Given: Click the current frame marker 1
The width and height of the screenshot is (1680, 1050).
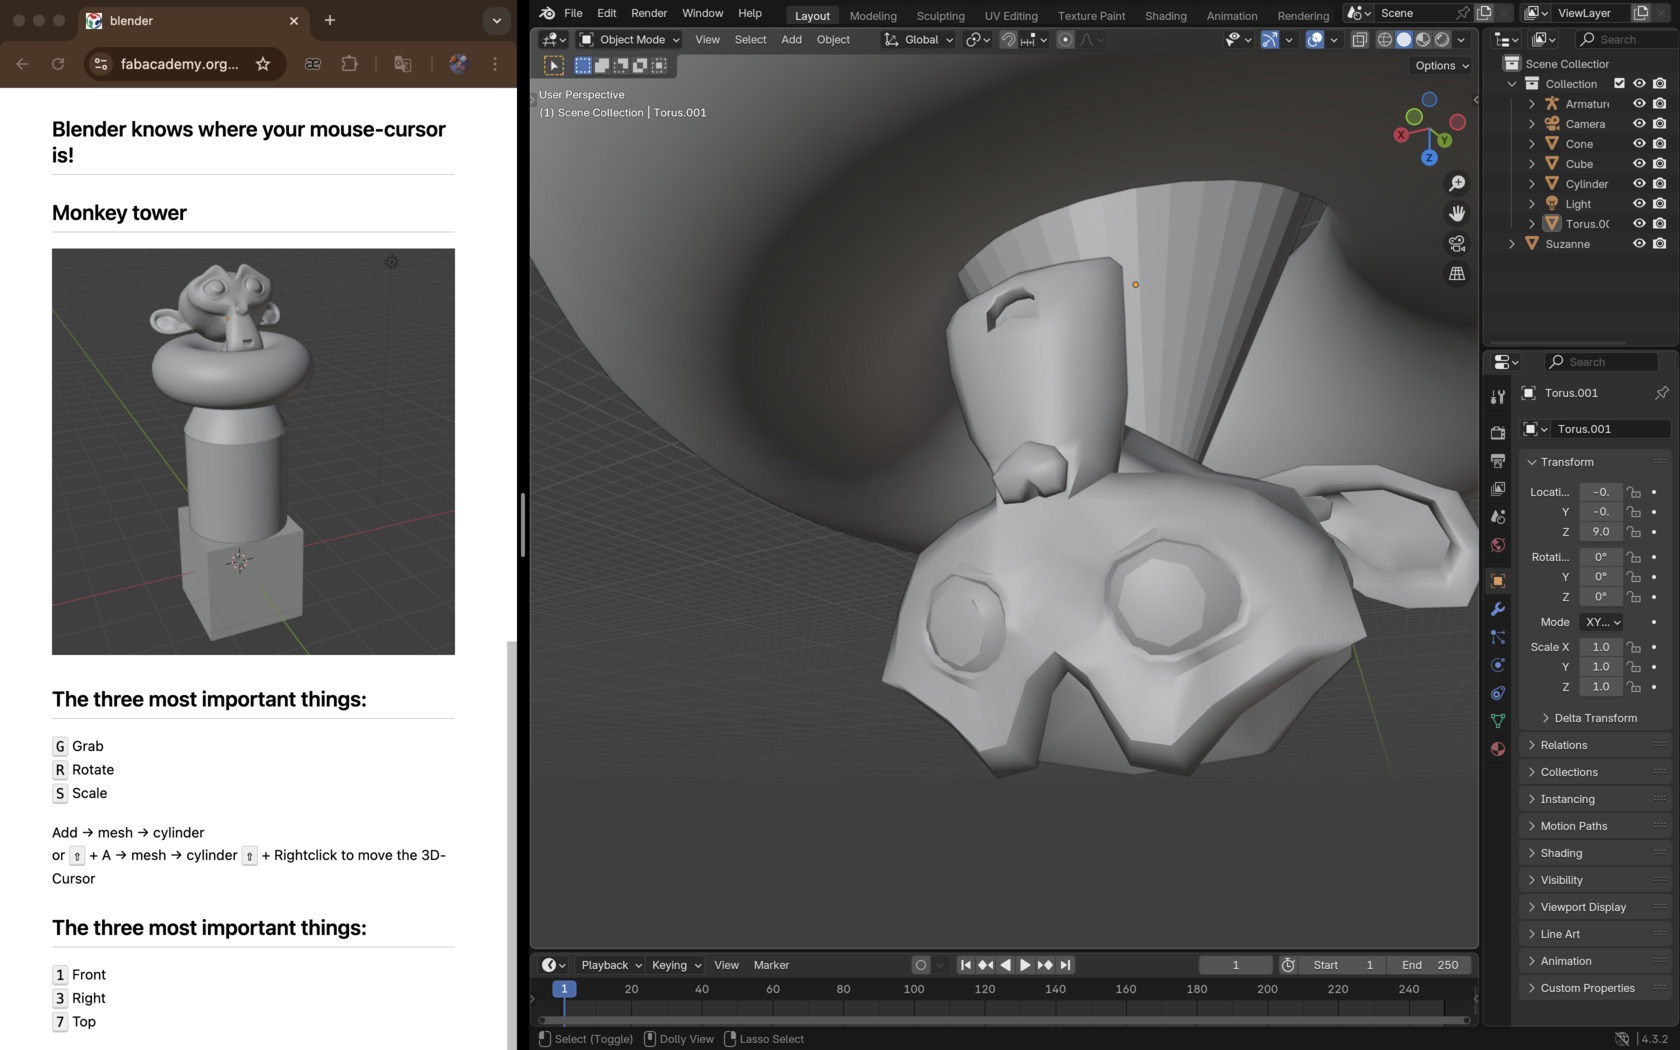Looking at the screenshot, I should click(x=564, y=989).
